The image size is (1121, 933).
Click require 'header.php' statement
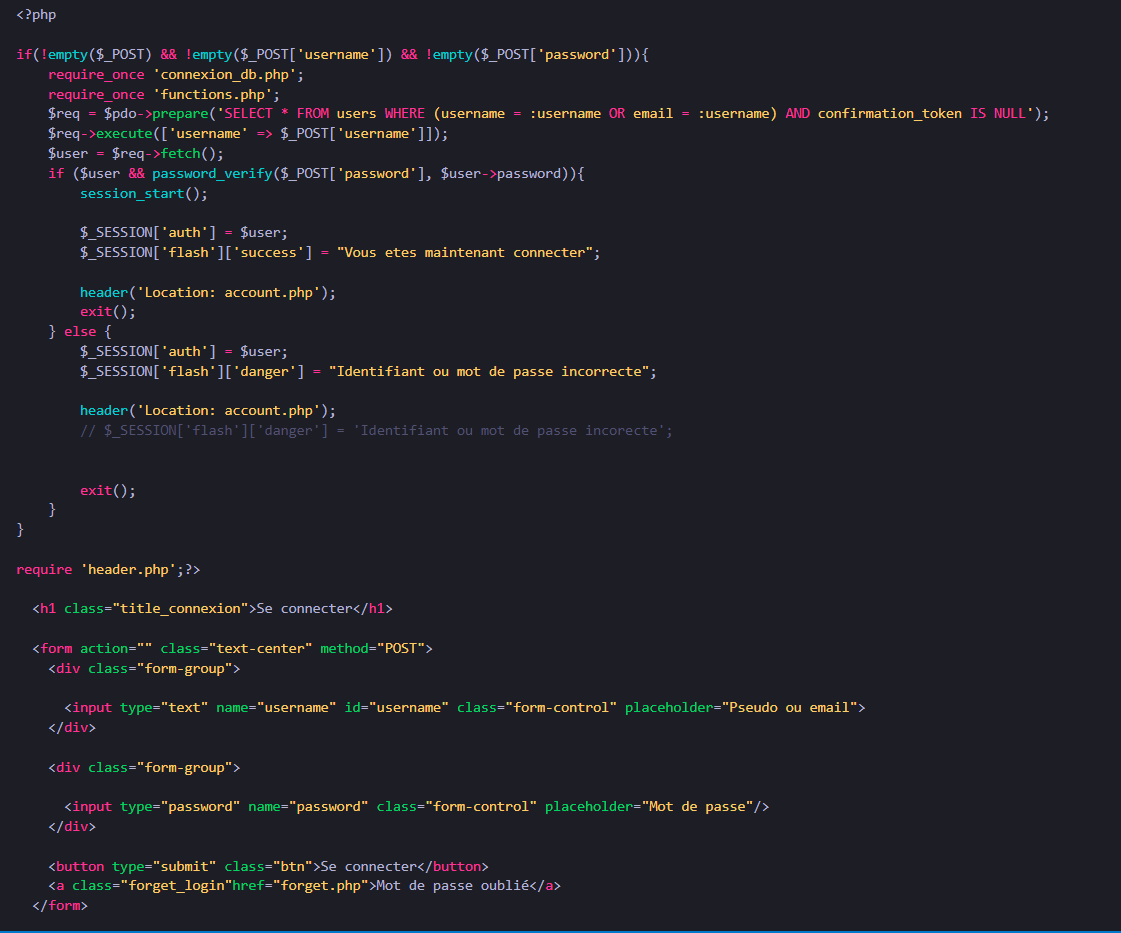tap(100, 570)
